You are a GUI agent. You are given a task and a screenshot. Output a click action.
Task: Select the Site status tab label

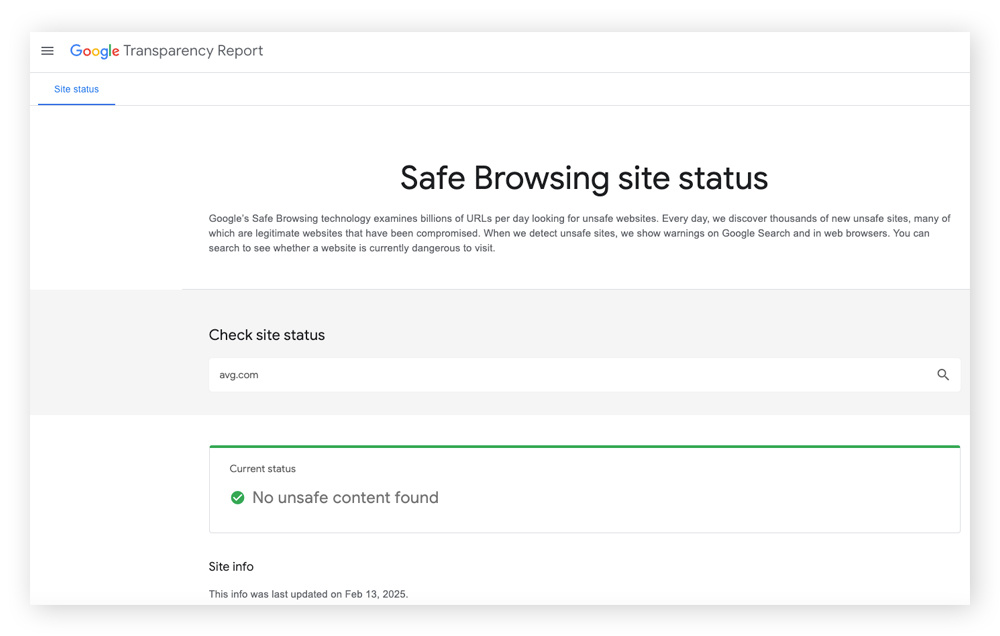tap(76, 88)
